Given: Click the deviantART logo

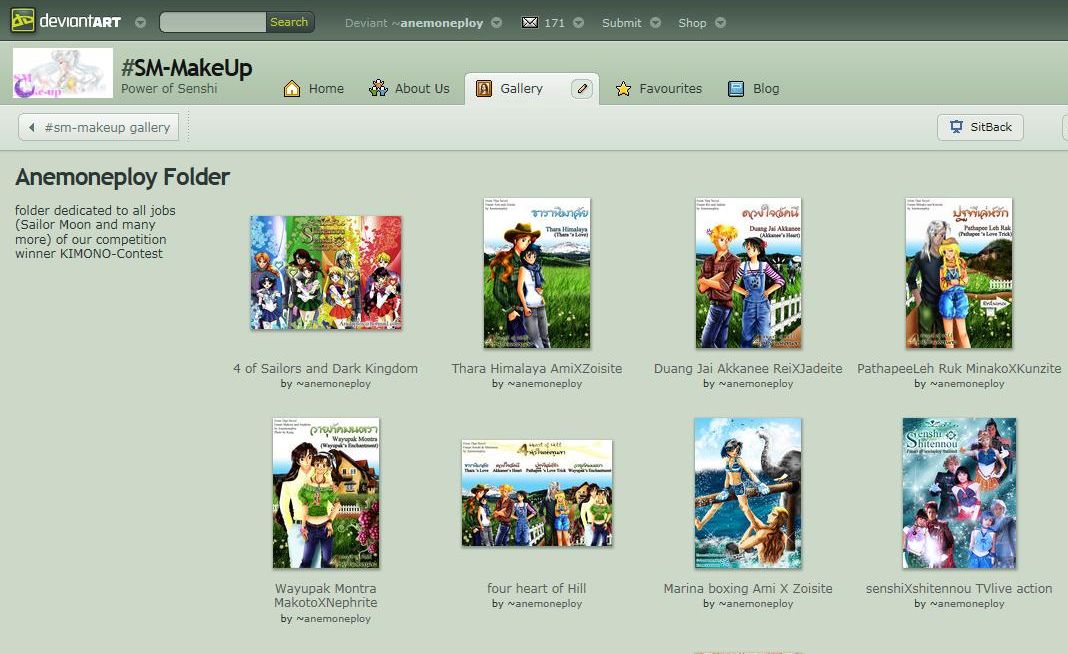Looking at the screenshot, I should [x=66, y=21].
